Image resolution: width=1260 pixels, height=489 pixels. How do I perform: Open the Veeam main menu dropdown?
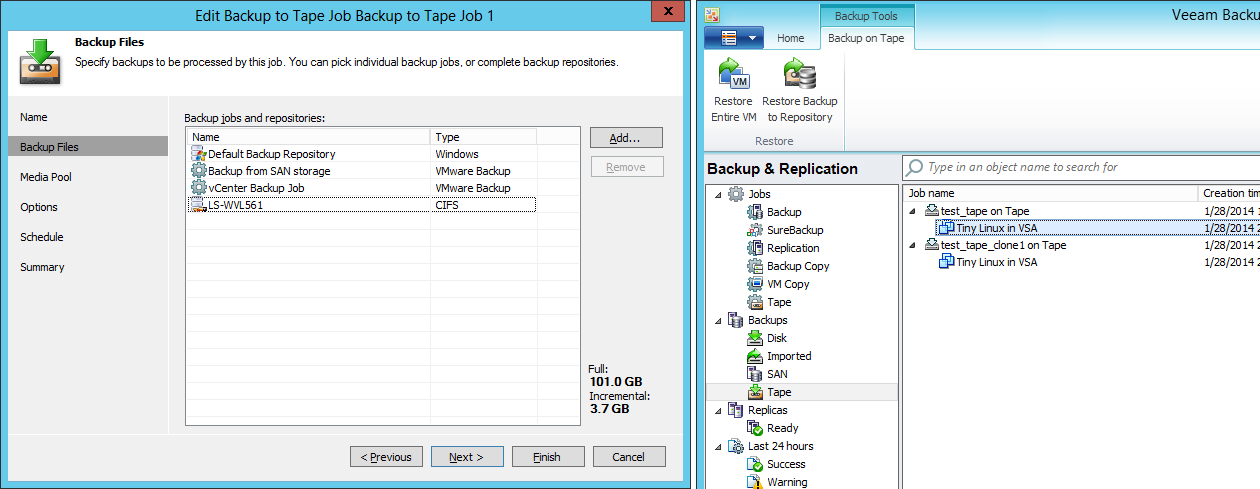coord(734,38)
